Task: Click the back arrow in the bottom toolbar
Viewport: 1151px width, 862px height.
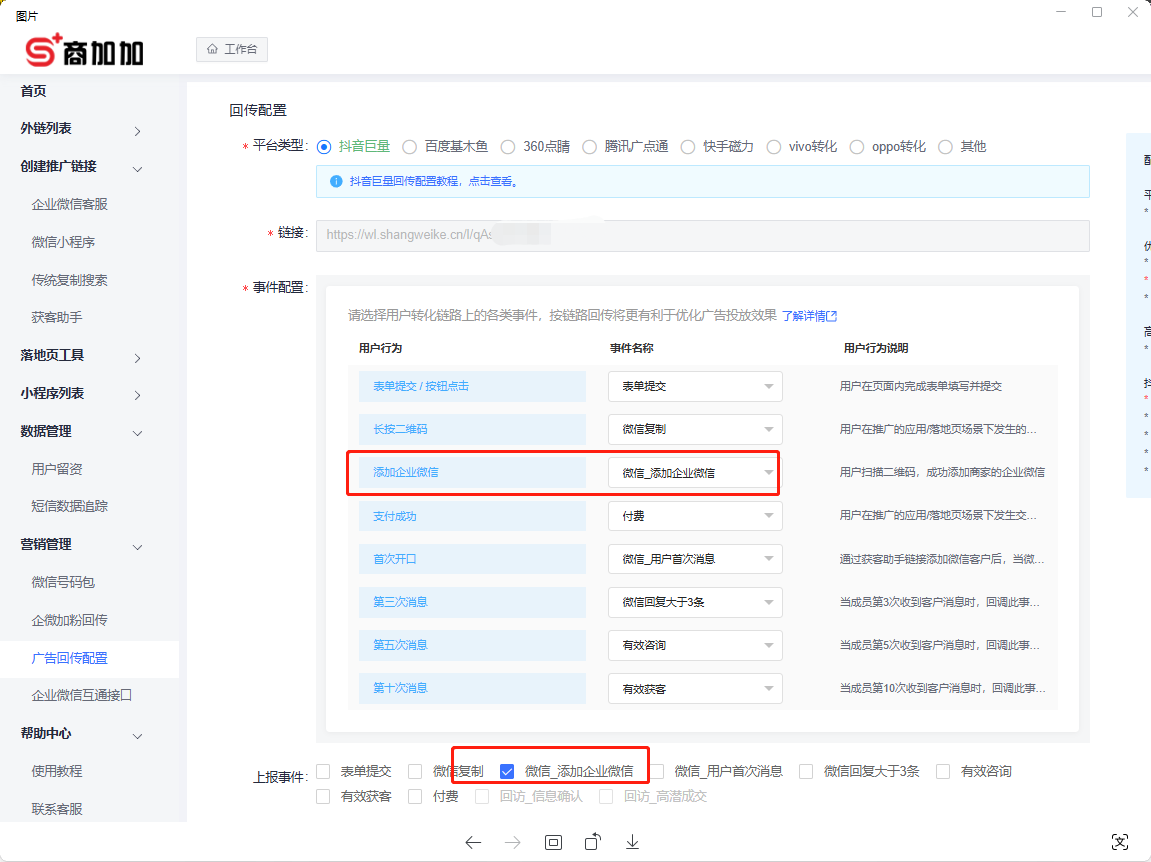Action: pyautogui.click(x=473, y=842)
